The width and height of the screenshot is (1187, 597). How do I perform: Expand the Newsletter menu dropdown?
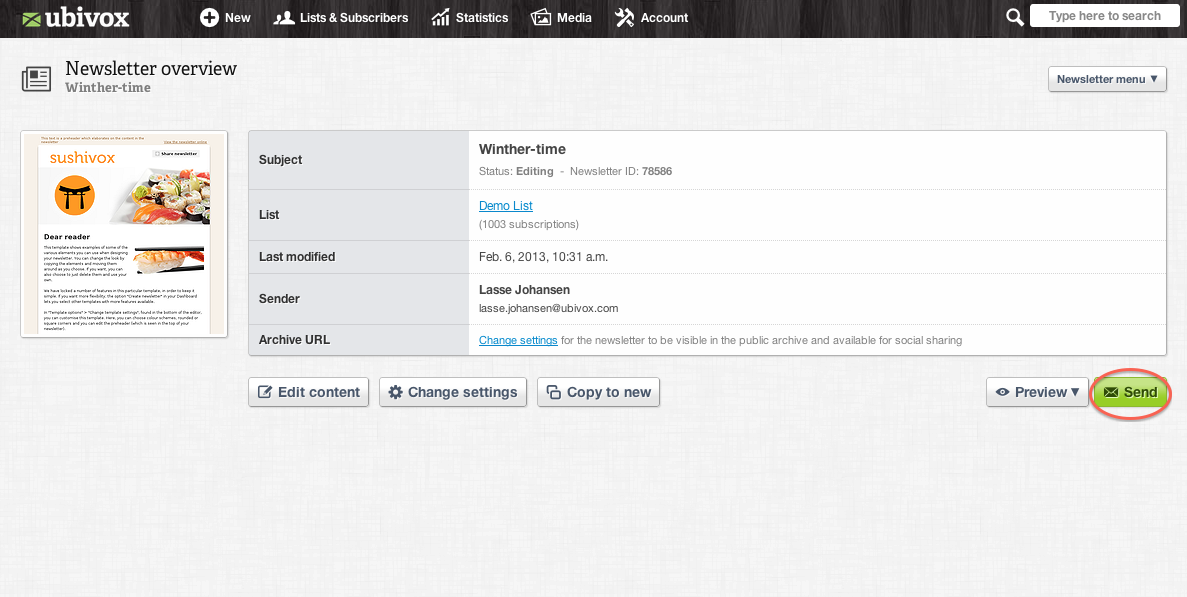point(1107,79)
